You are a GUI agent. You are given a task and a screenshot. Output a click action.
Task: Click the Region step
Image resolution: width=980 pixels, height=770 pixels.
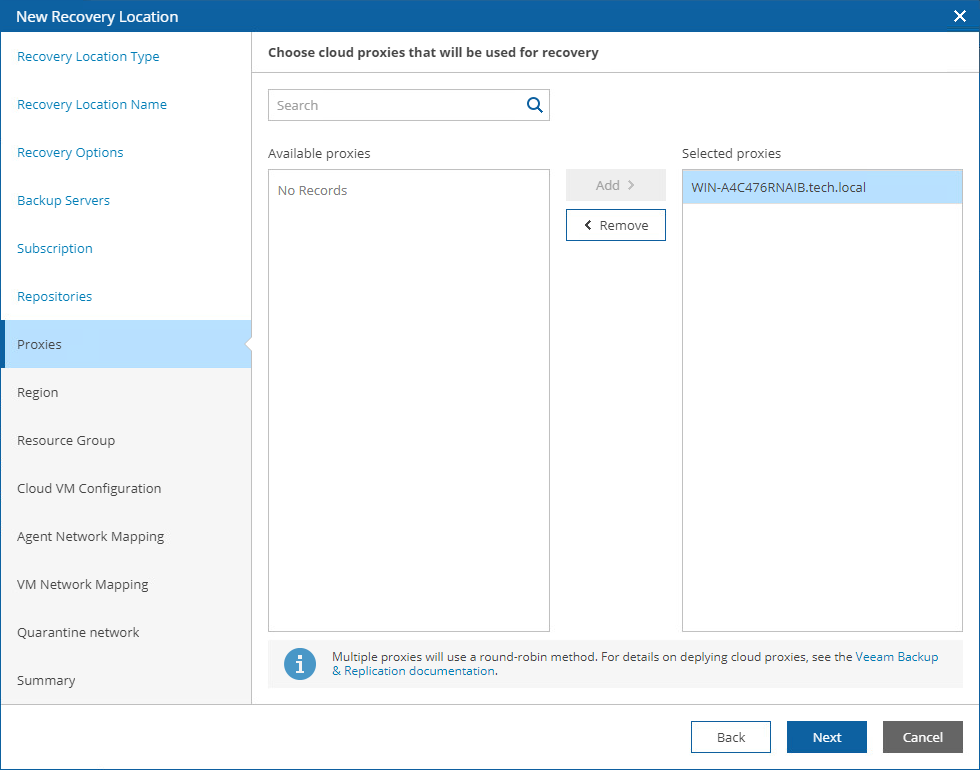click(38, 393)
